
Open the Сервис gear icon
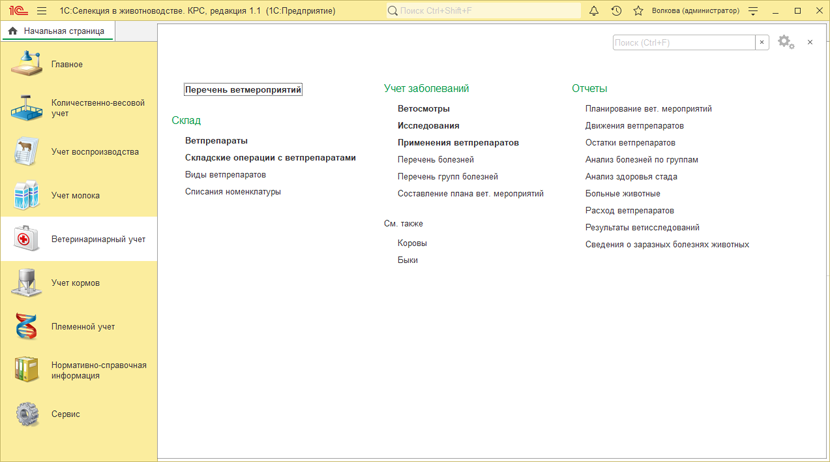coord(26,414)
